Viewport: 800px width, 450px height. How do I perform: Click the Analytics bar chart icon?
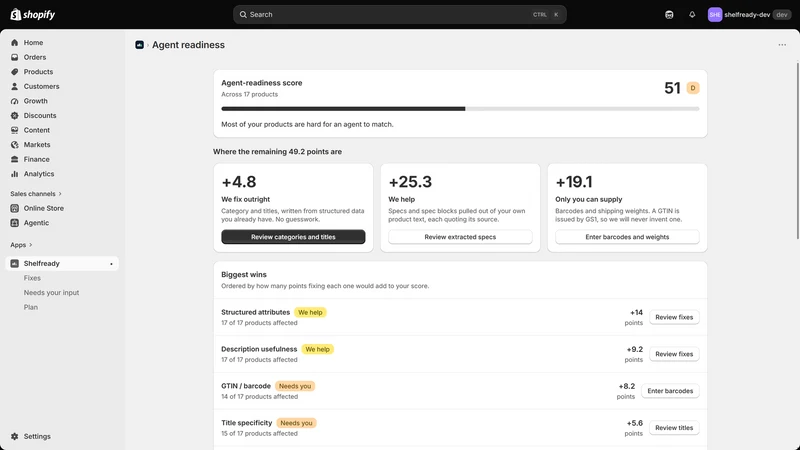pos(15,174)
